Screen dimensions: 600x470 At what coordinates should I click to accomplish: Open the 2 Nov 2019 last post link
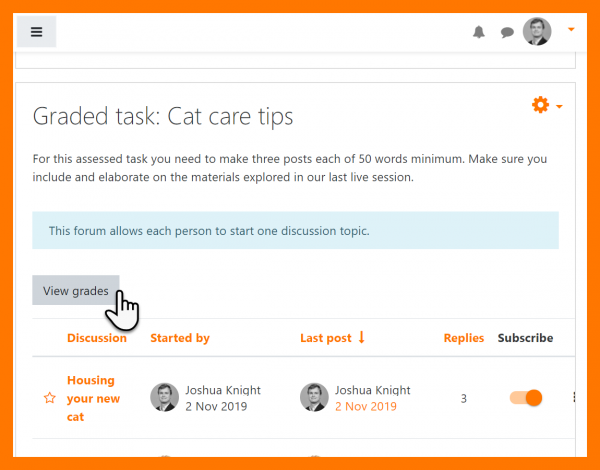pyautogui.click(x=366, y=407)
